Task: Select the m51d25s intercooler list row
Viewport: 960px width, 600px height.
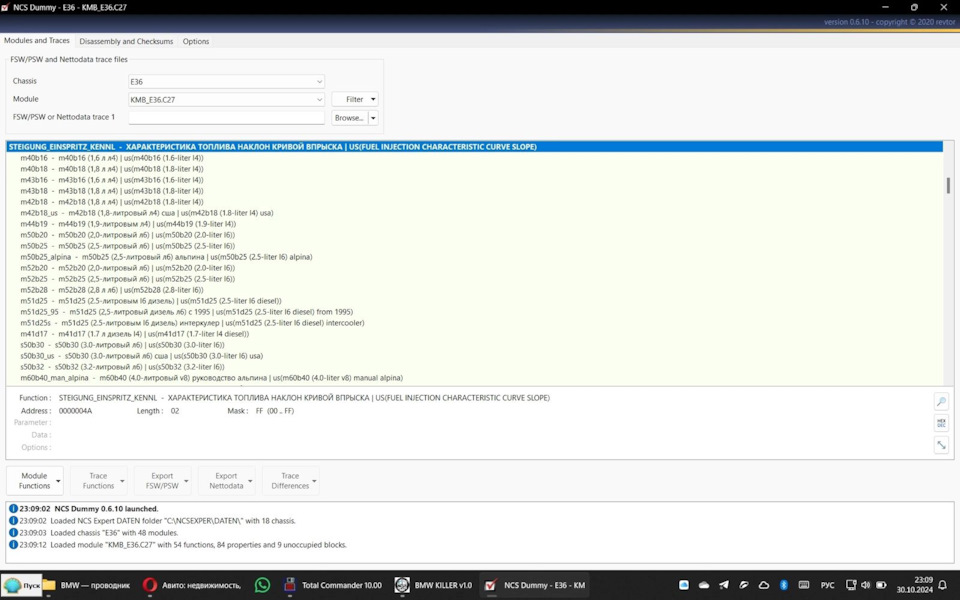Action: tap(474, 323)
